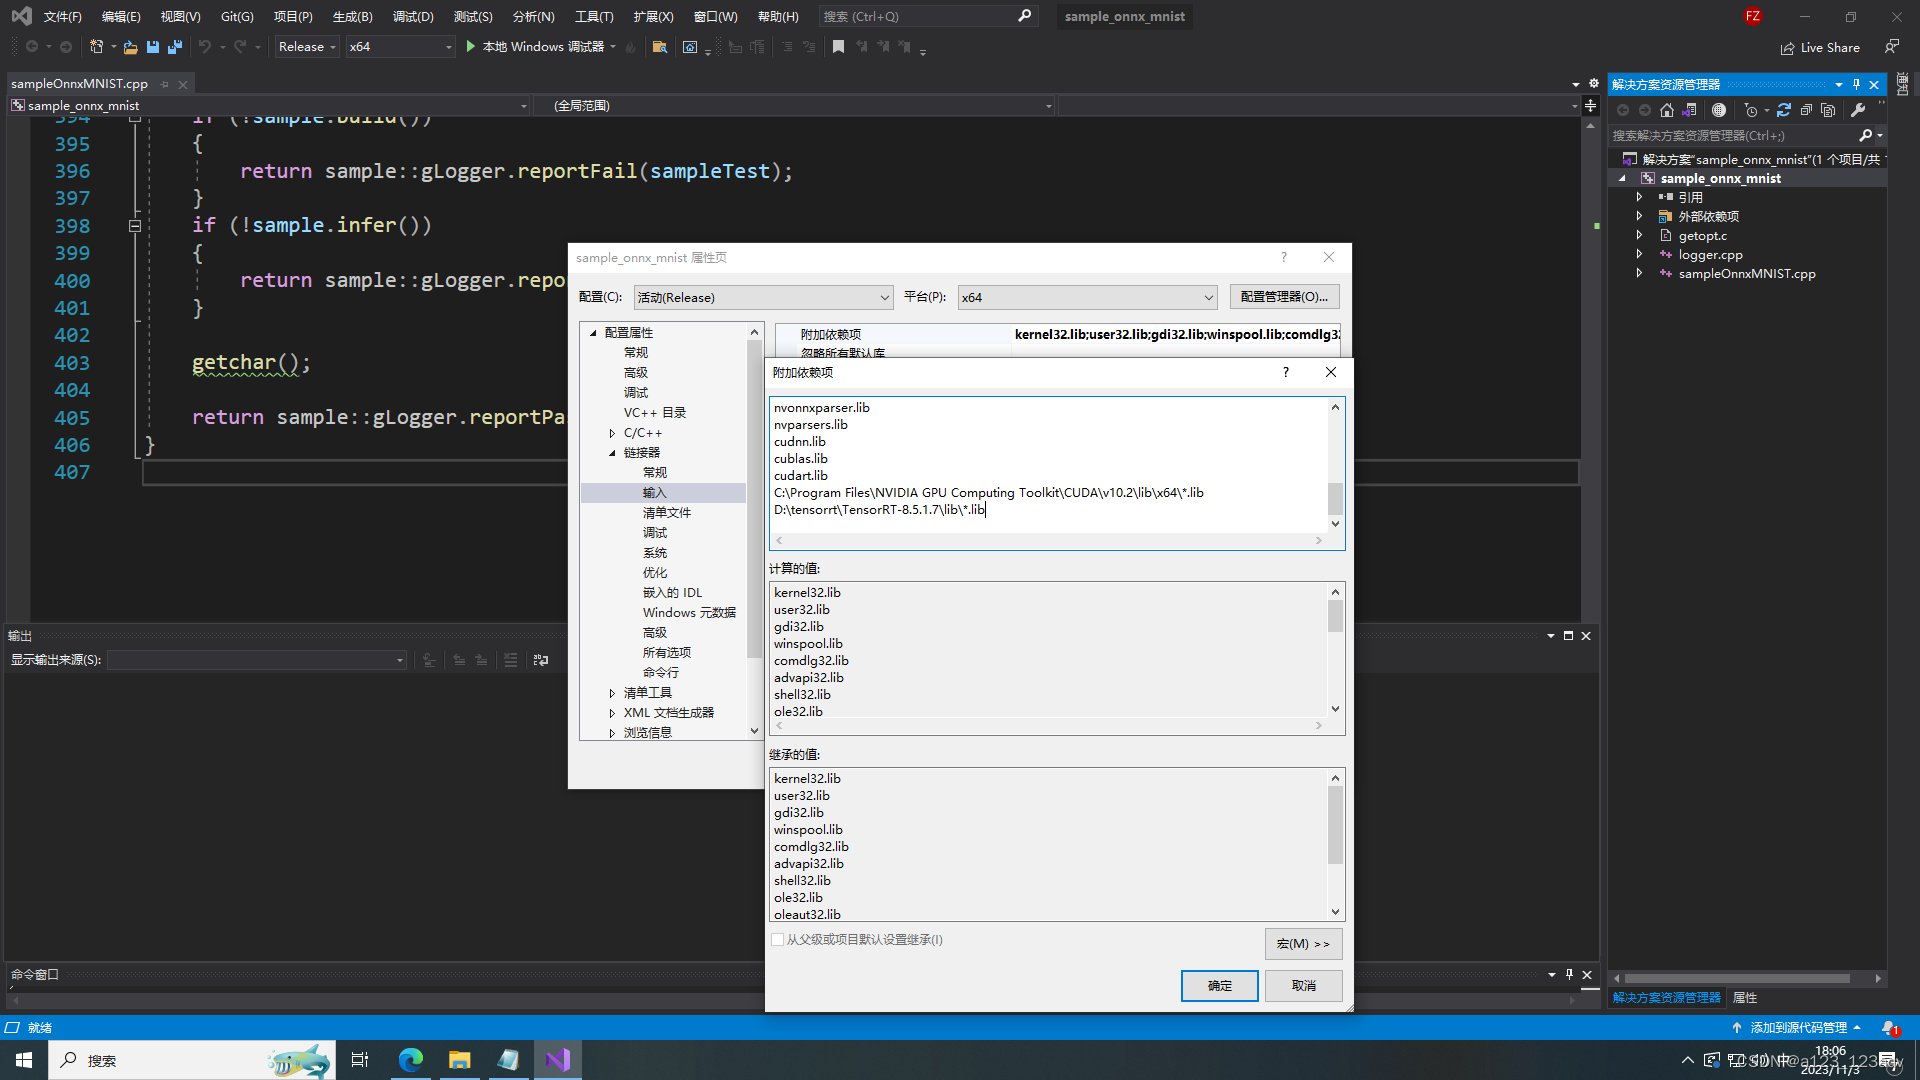This screenshot has width=1920, height=1080.
Task: Toggle a bookmark using the bookmark icon
Action: coord(839,46)
